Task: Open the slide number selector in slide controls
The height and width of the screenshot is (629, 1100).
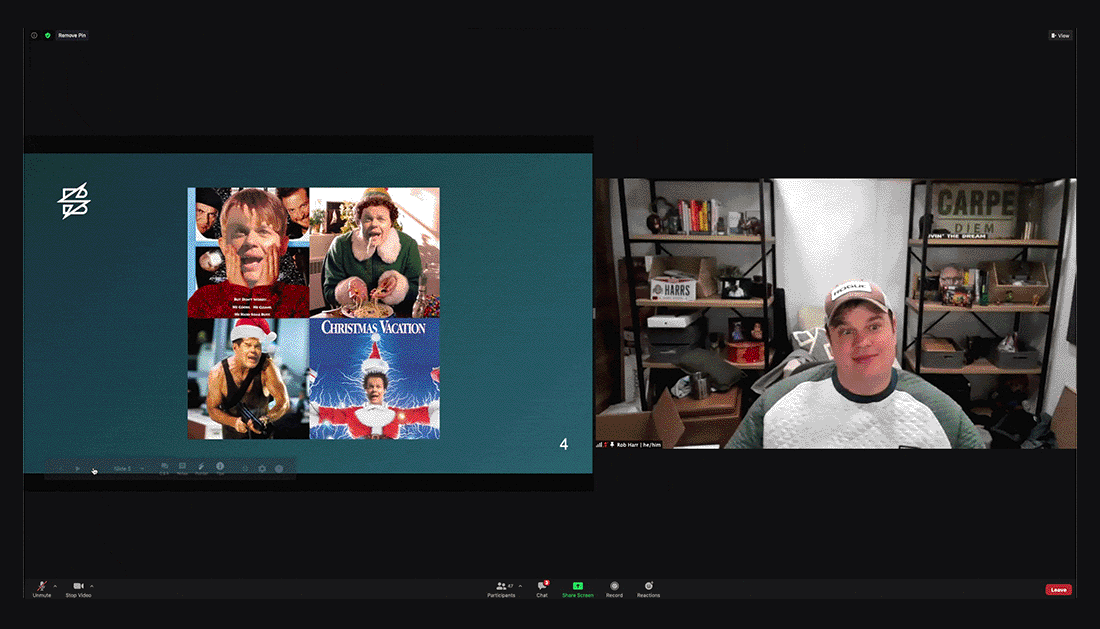Action: point(128,468)
